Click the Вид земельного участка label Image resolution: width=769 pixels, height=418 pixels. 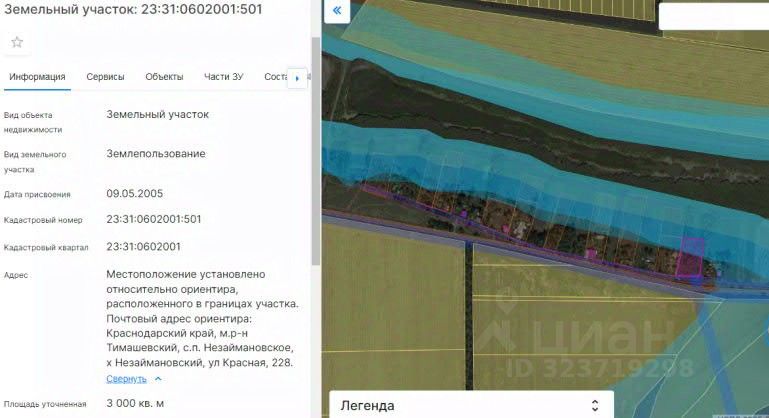coord(35,162)
